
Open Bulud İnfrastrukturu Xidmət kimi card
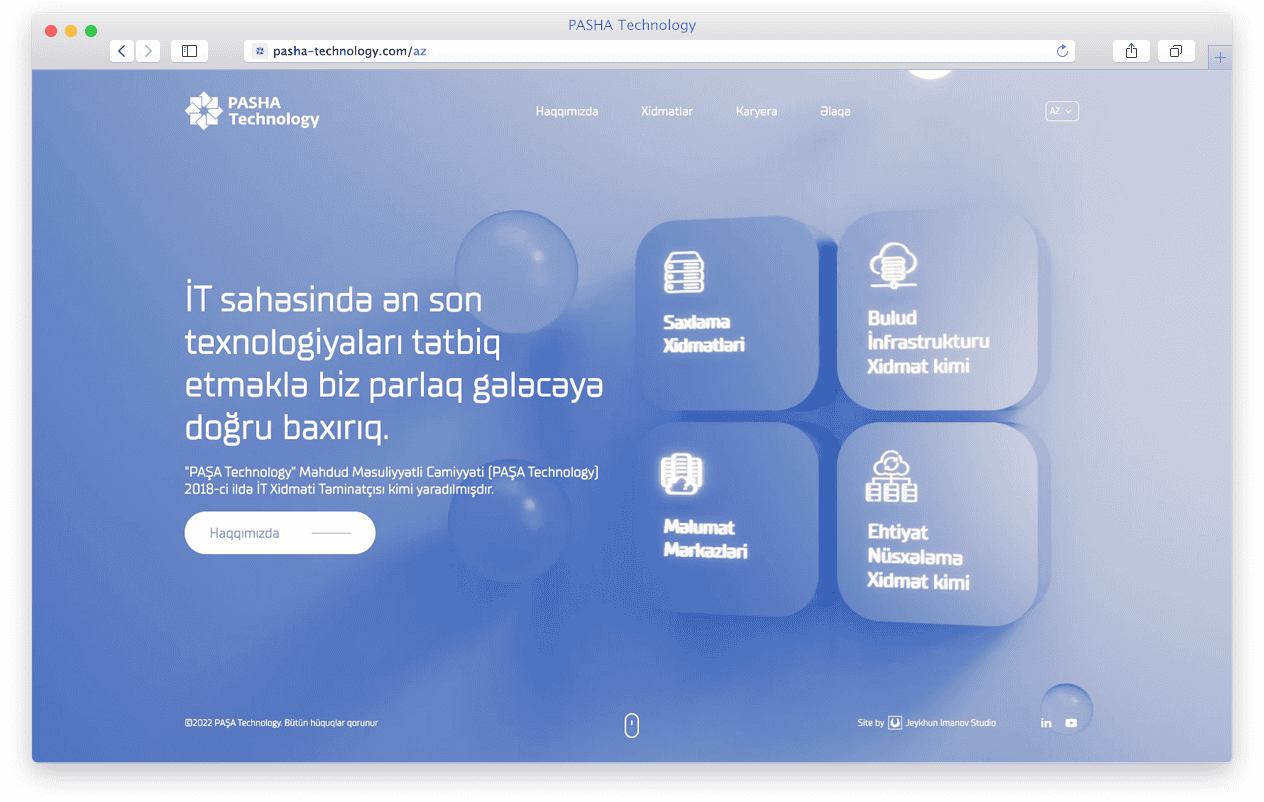coord(937,310)
